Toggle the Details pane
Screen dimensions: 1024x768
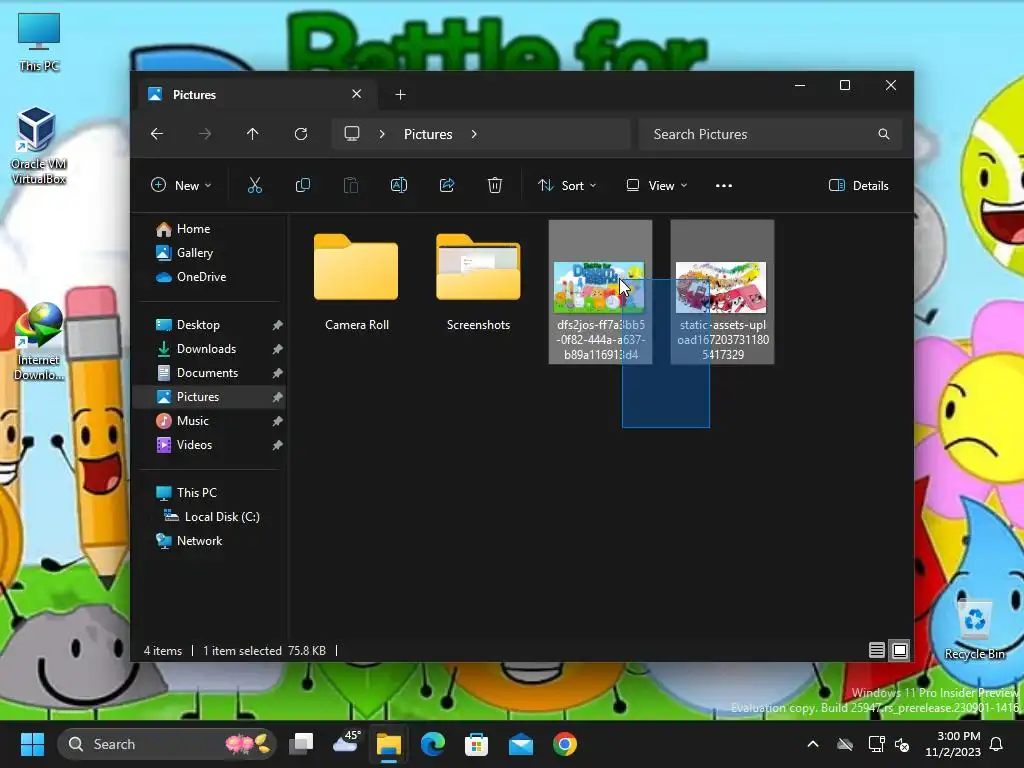(x=859, y=185)
